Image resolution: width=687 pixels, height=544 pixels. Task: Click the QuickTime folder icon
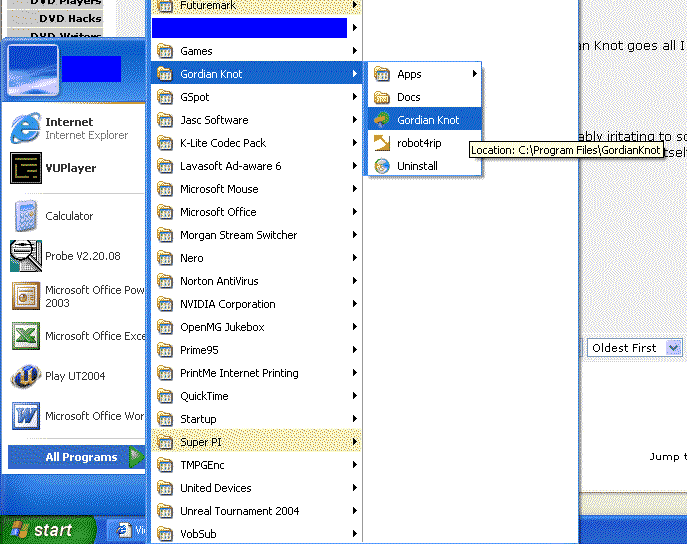pos(165,396)
